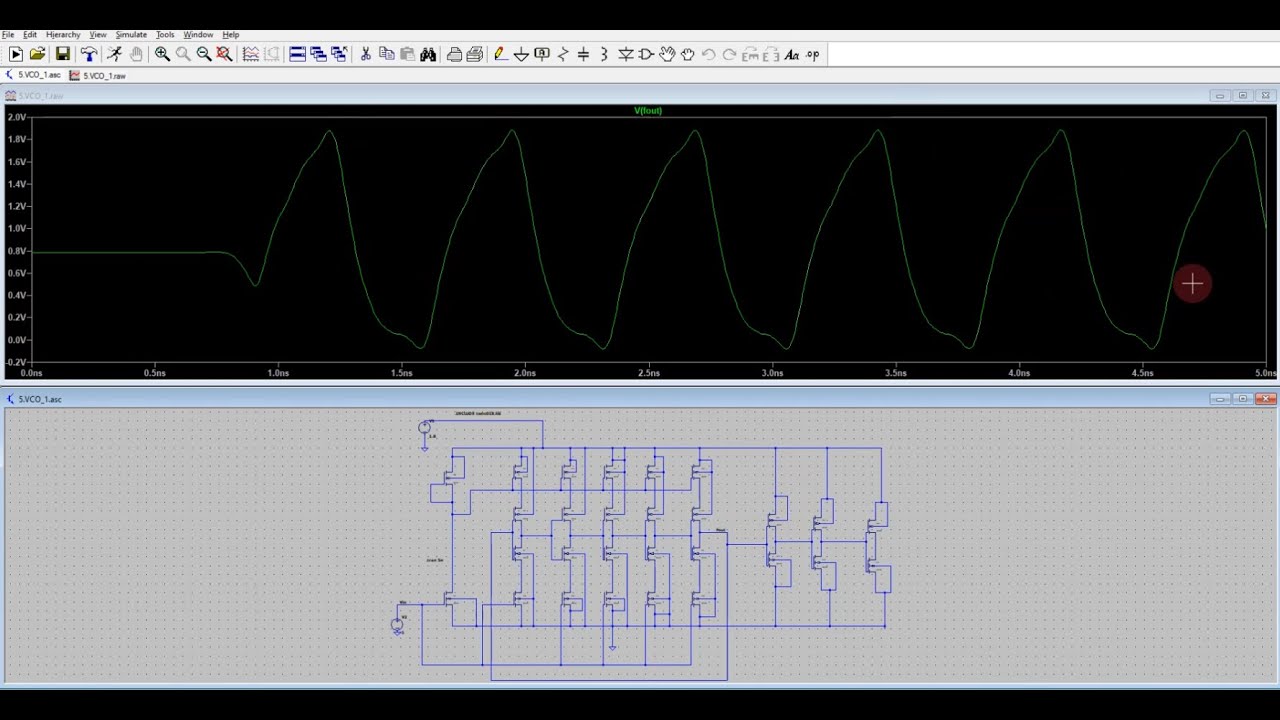Click the 2.5ns time axis label
This screenshot has height=720, width=1280.
point(649,373)
